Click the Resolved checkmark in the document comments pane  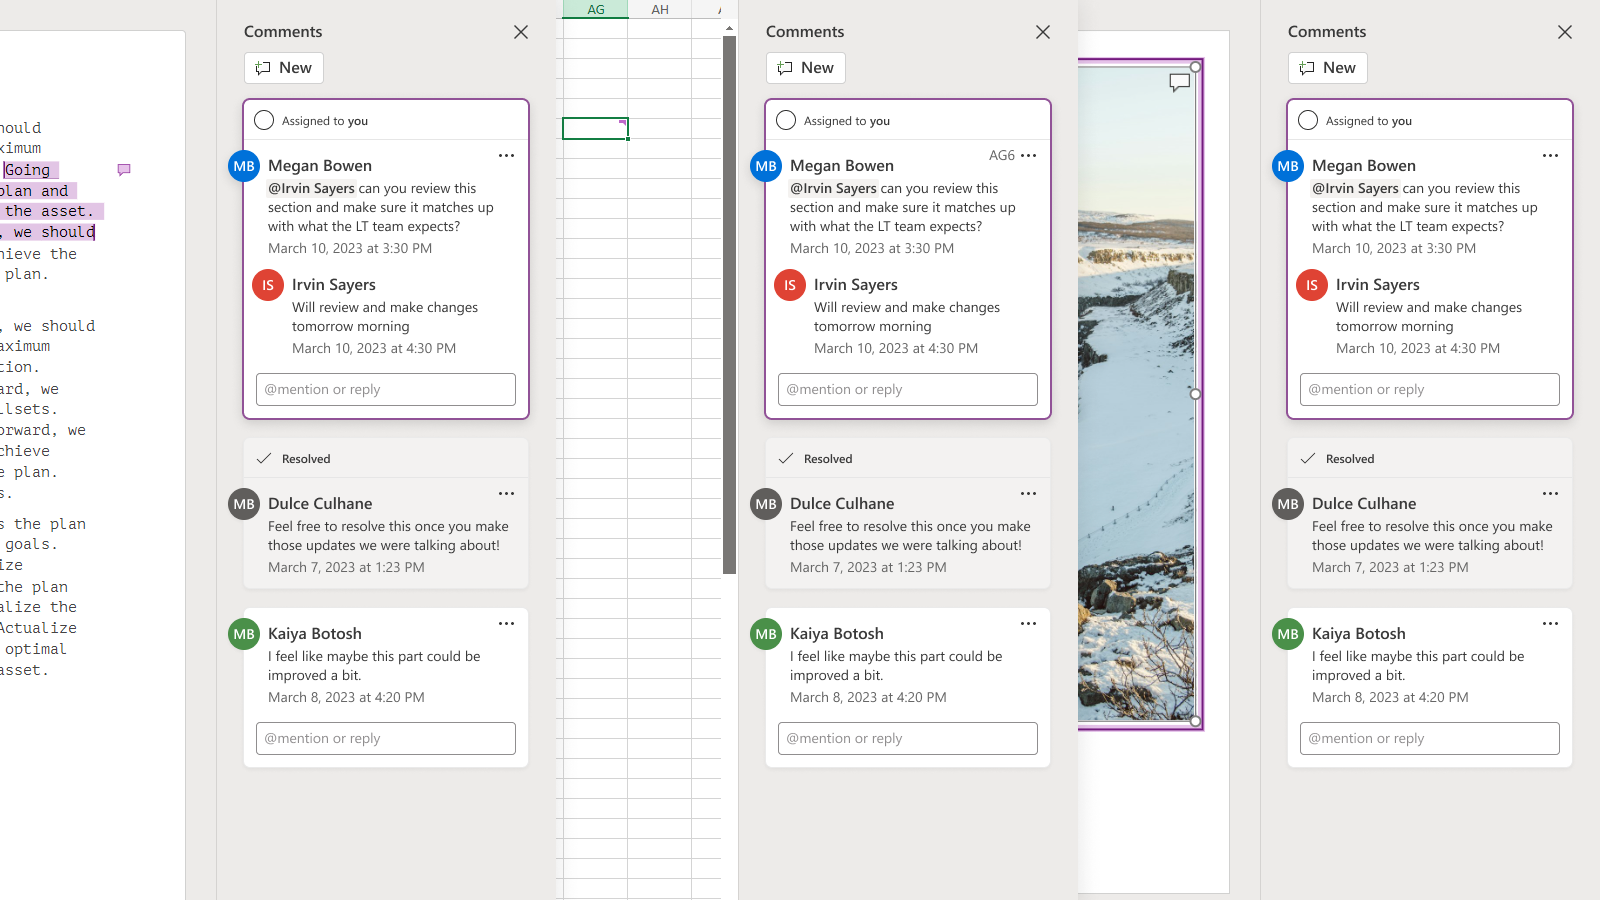click(264, 459)
